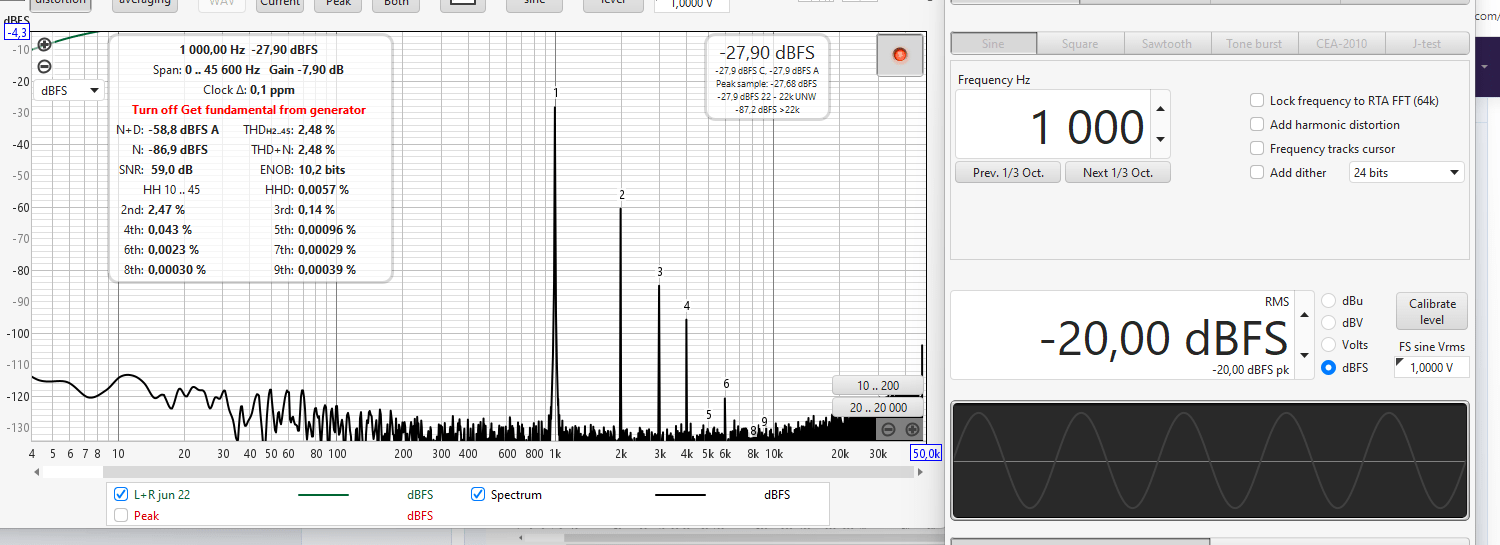This screenshot has height=545, width=1500.
Task: Click the ENOB: 10,2 bits reading
Action: tap(302, 170)
